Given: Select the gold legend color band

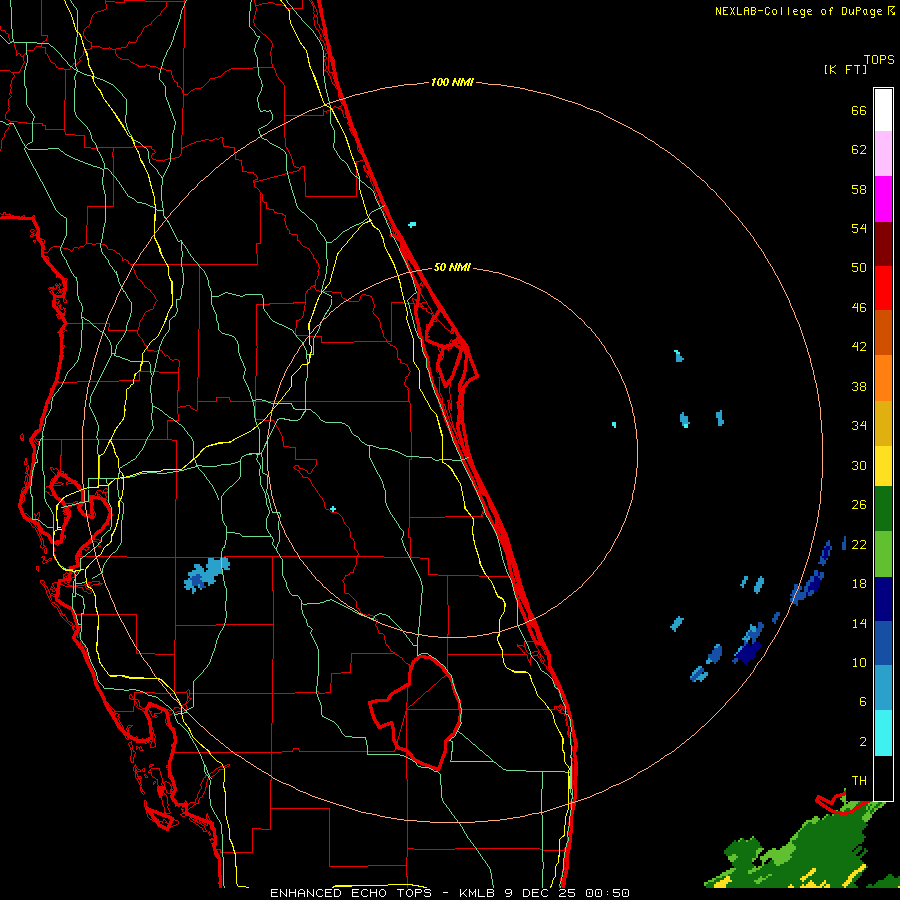Looking at the screenshot, I should (x=883, y=423).
